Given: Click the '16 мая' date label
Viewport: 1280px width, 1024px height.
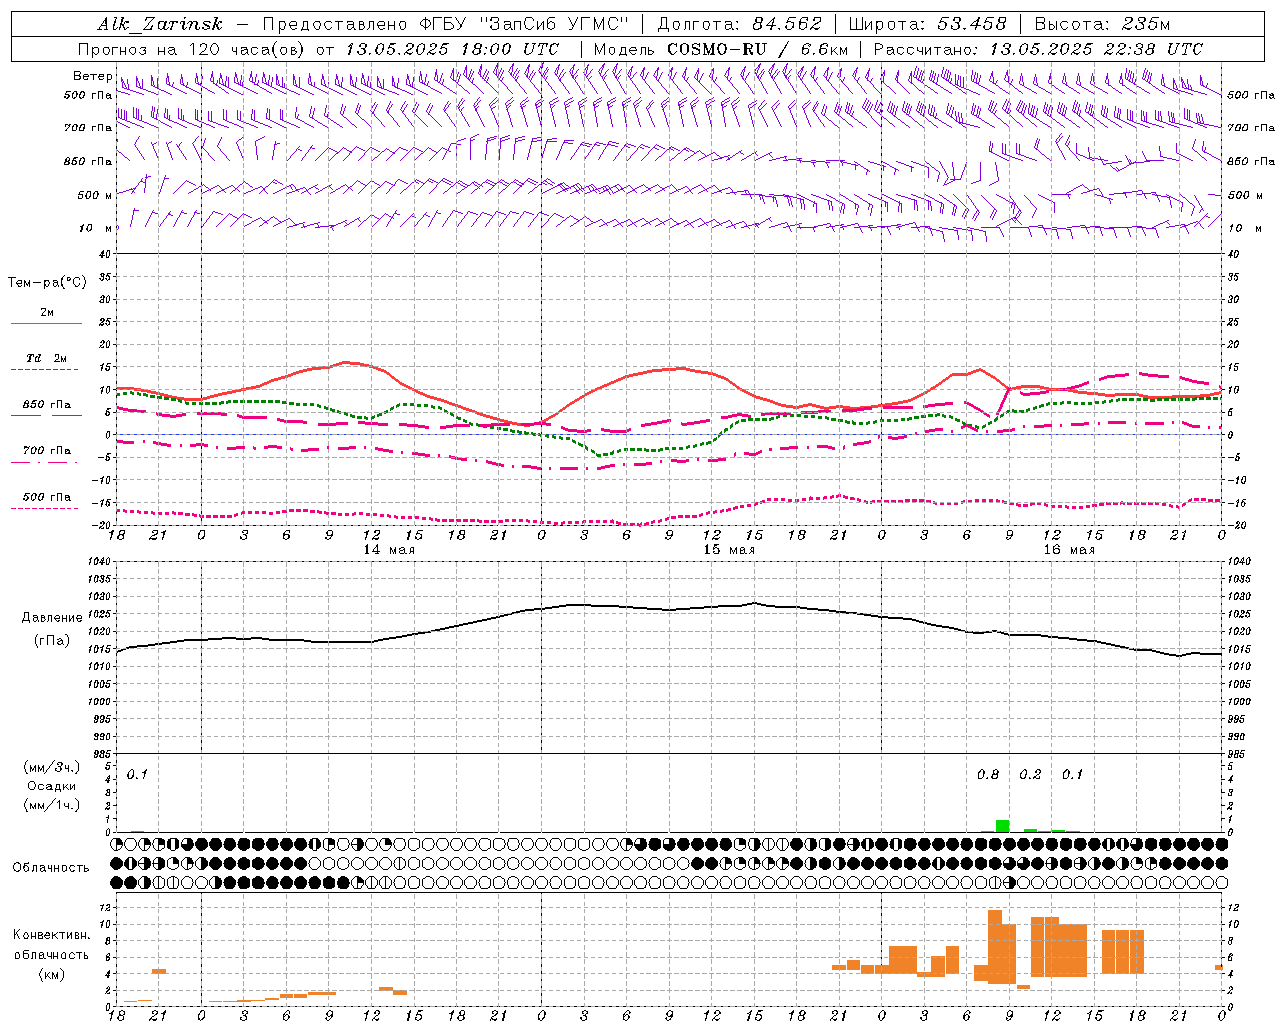Looking at the screenshot, I should pos(1069,550).
